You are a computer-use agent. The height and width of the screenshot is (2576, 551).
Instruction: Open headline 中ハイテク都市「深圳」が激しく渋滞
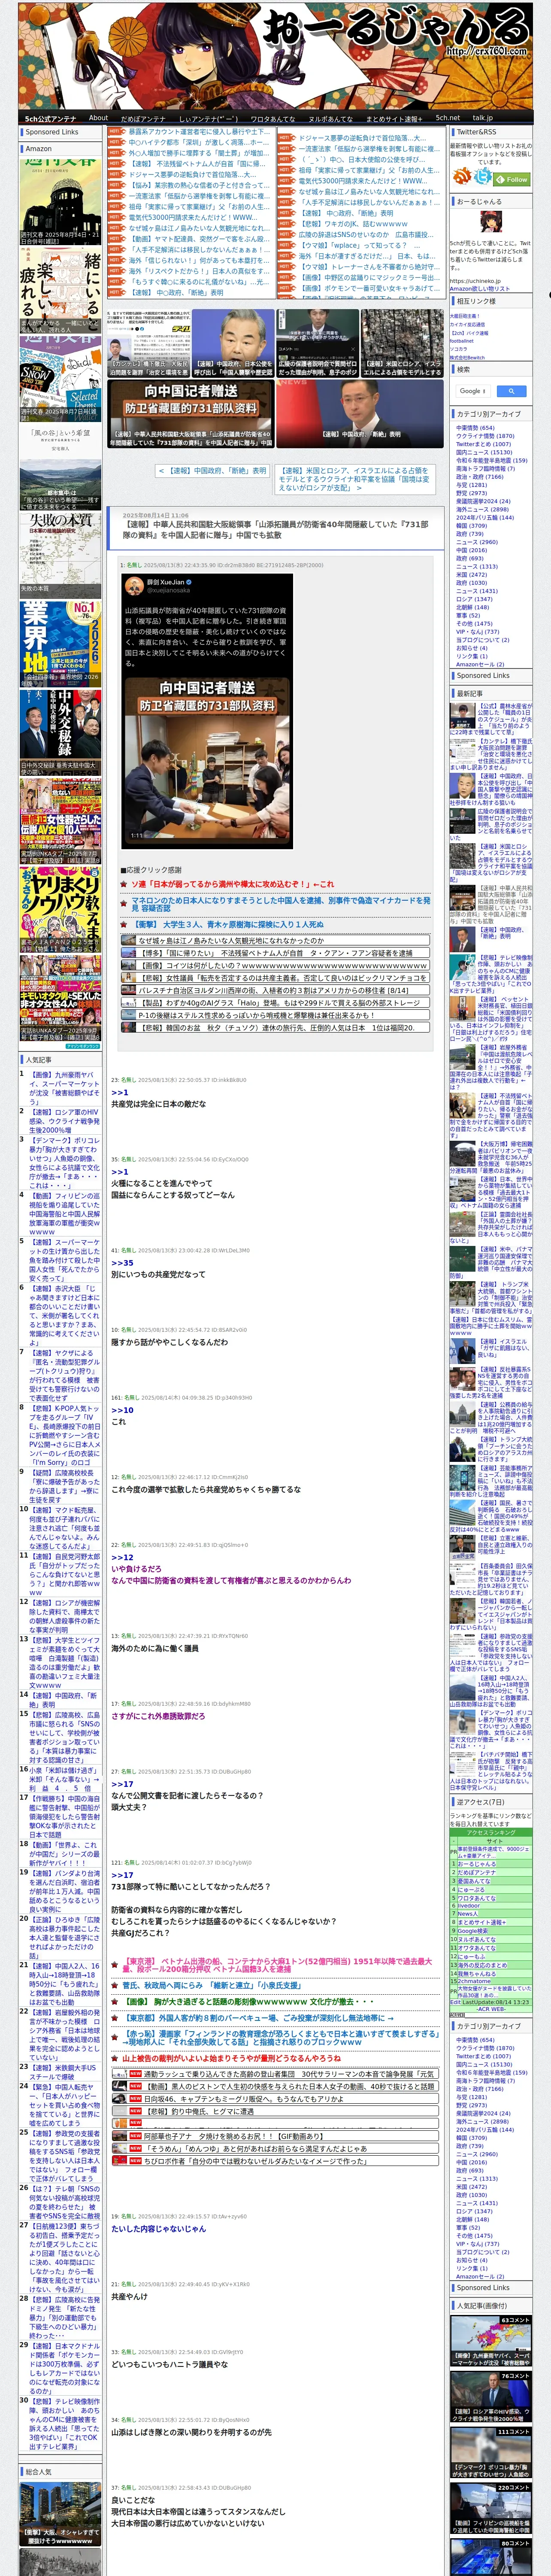198,142
